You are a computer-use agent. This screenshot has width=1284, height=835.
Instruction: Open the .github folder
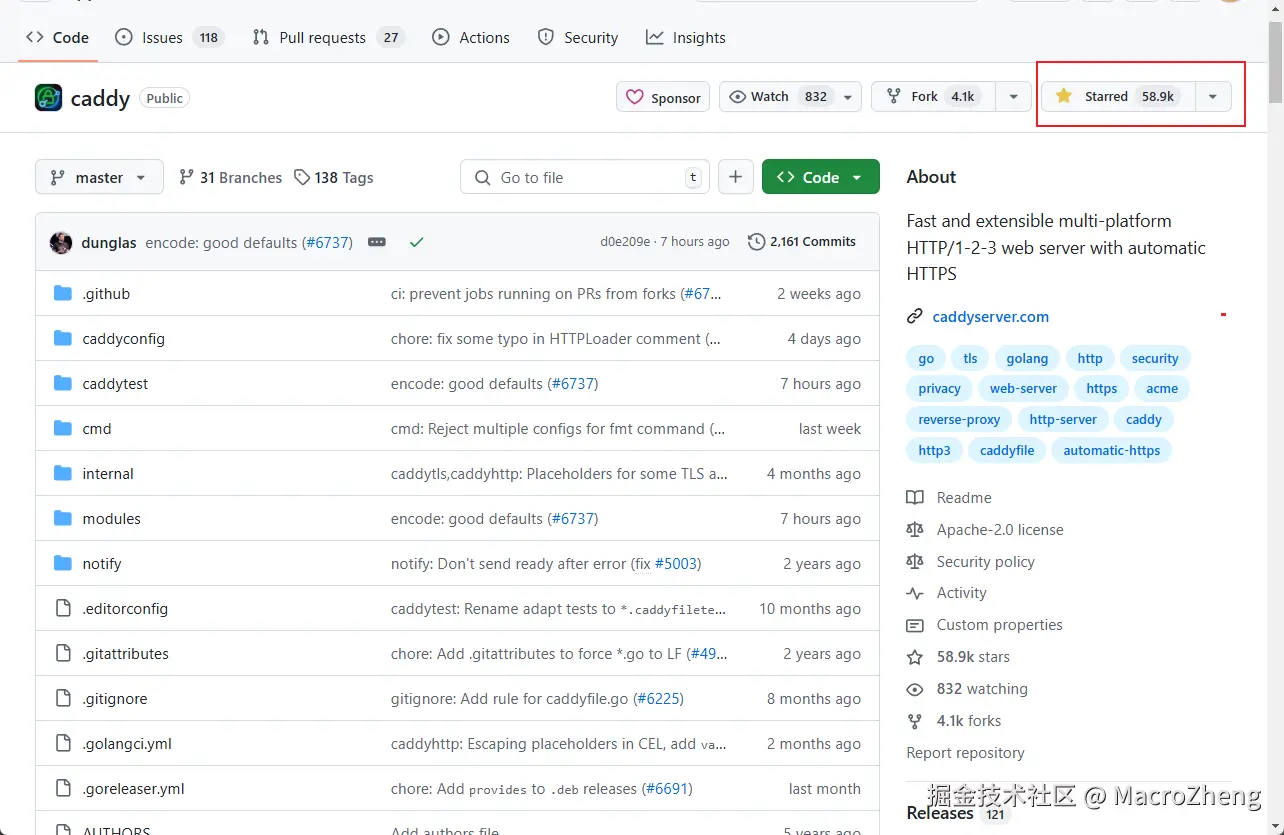106,294
